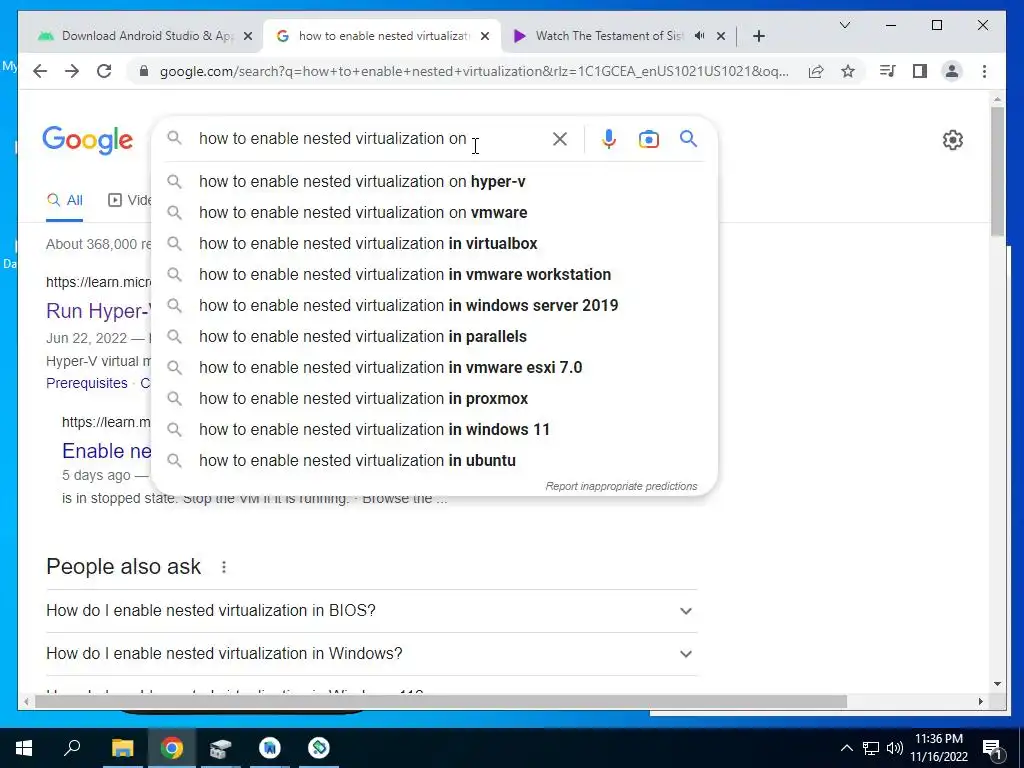Image resolution: width=1024 pixels, height=768 pixels.
Task: Clear the search box with the X
Action: (x=560, y=138)
